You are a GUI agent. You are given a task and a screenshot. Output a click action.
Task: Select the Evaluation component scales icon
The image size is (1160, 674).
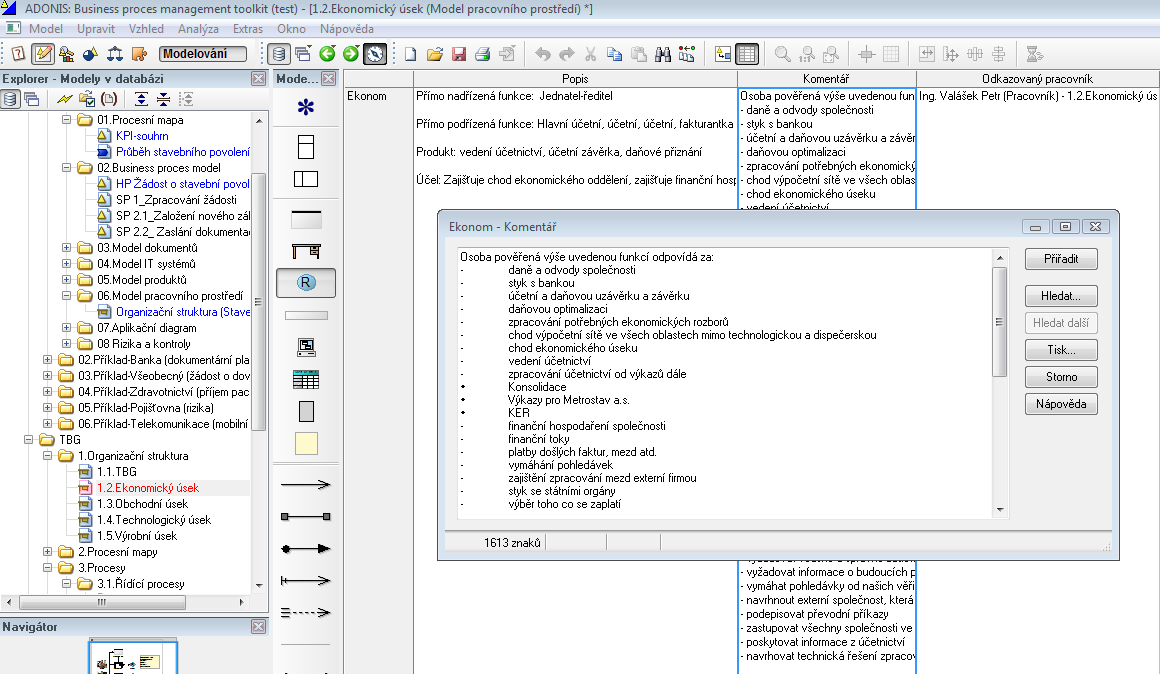click(115, 54)
